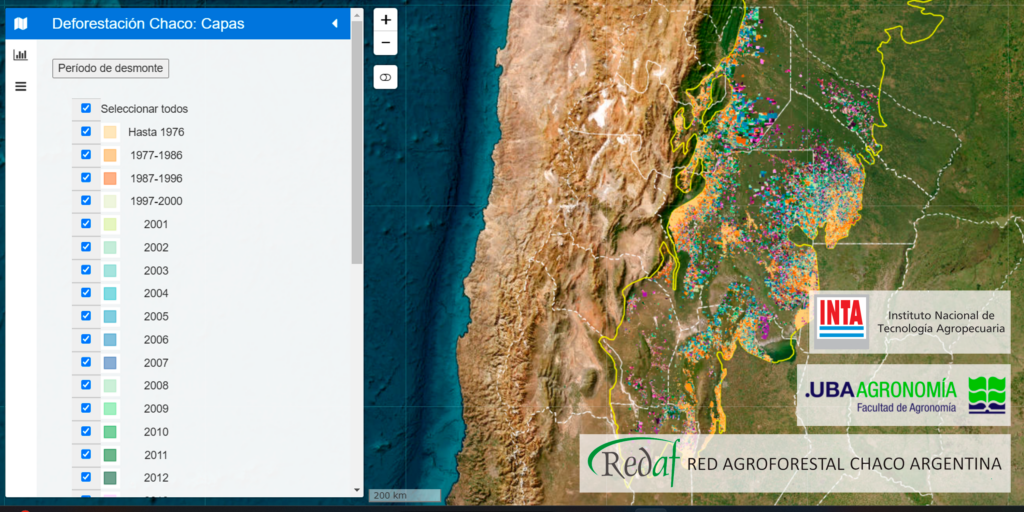The image size is (1024, 512).
Task: Click the 1997-2000 color swatch
Action: point(110,201)
